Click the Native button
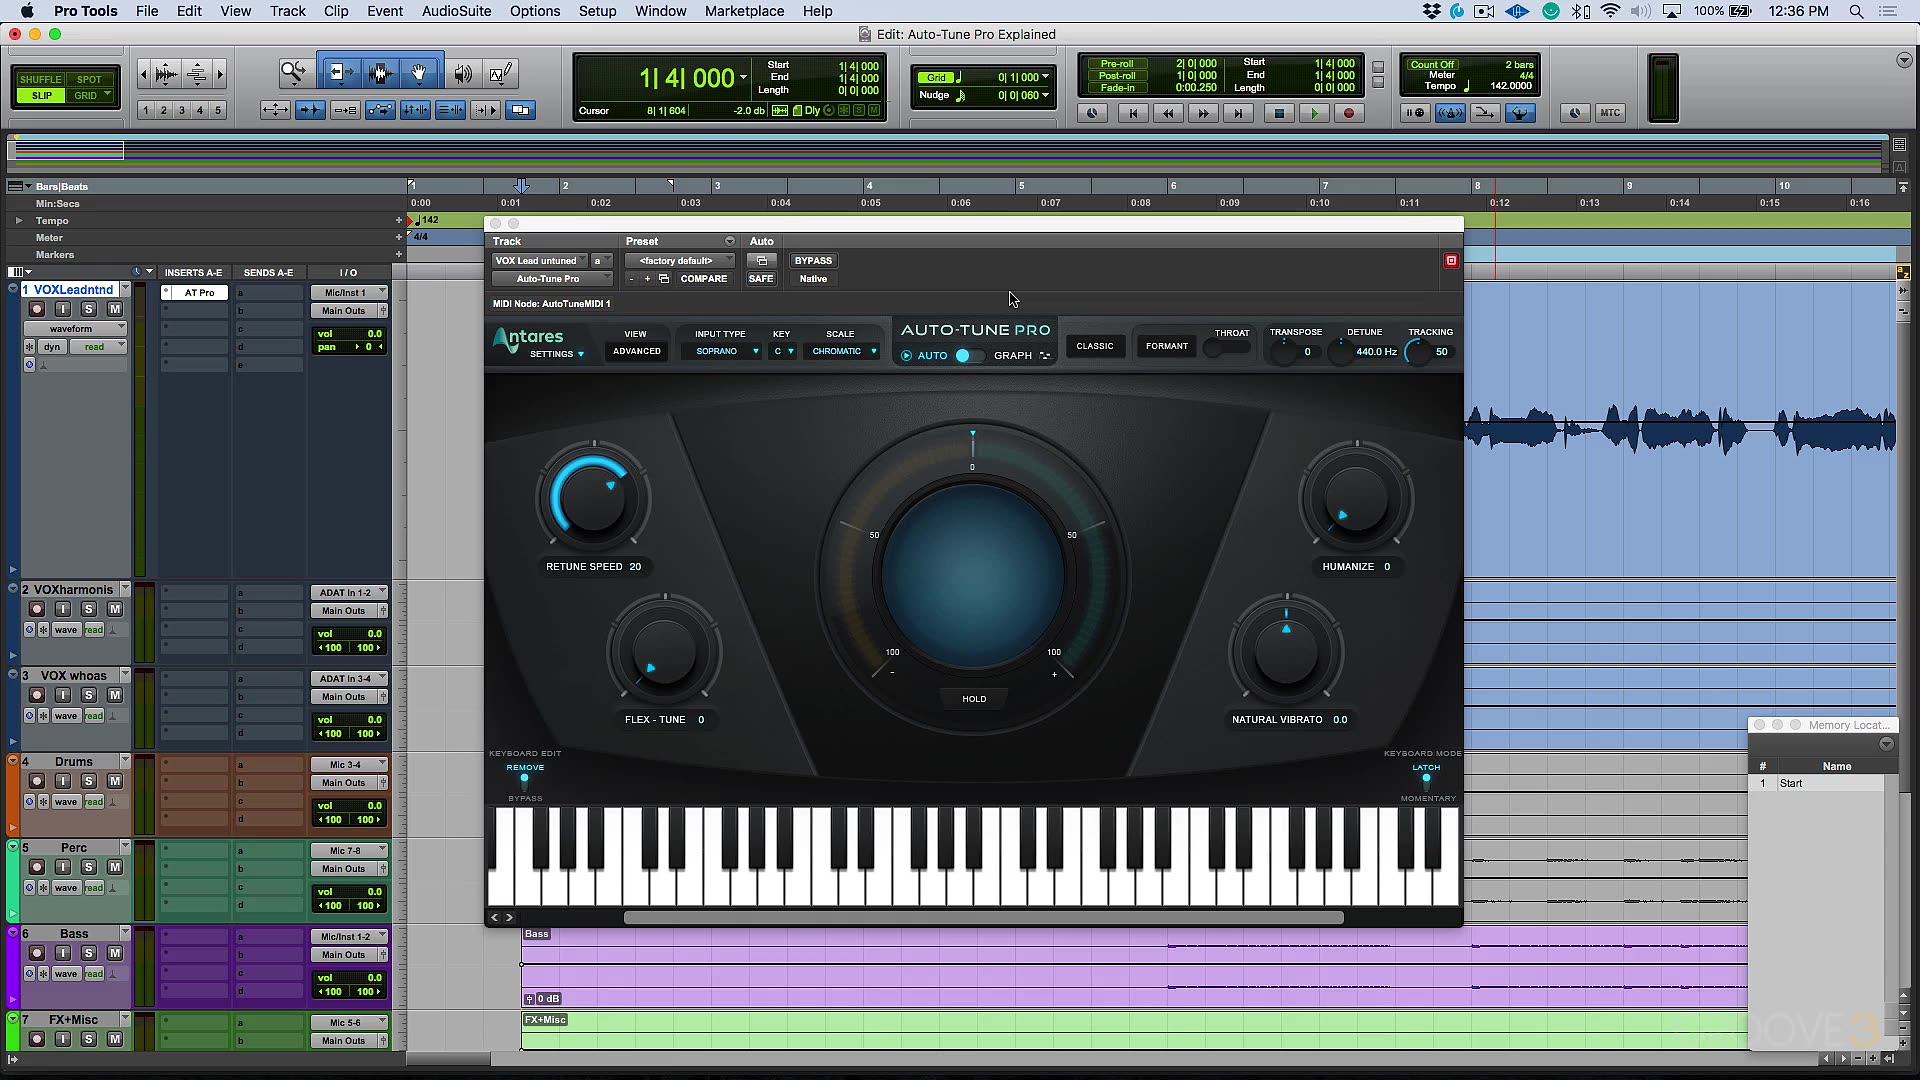This screenshot has height=1080, width=1920. pyautogui.click(x=813, y=279)
